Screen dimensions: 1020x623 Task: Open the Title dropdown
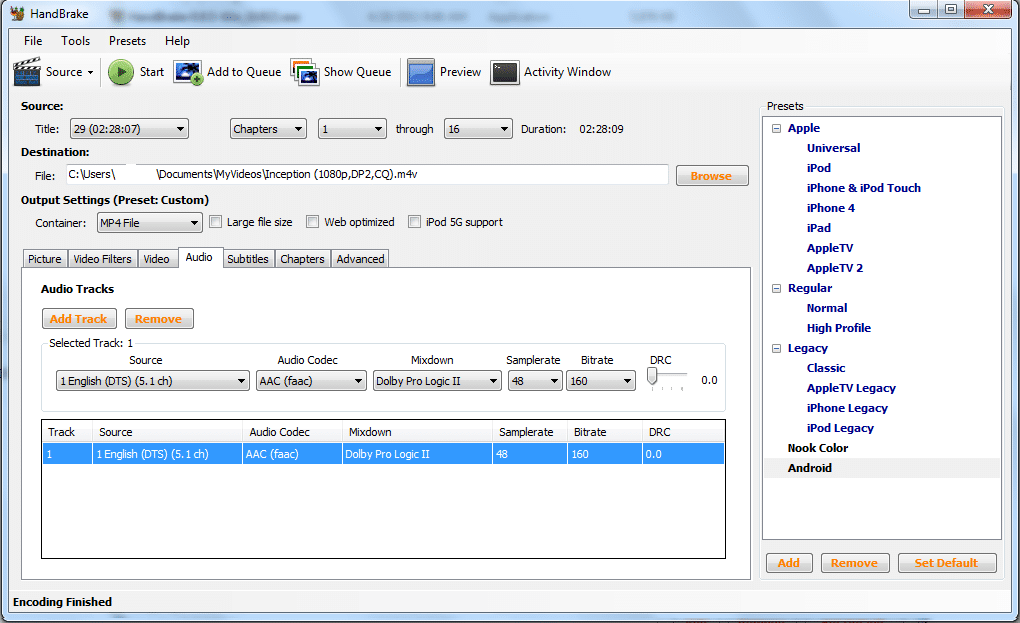[129, 129]
